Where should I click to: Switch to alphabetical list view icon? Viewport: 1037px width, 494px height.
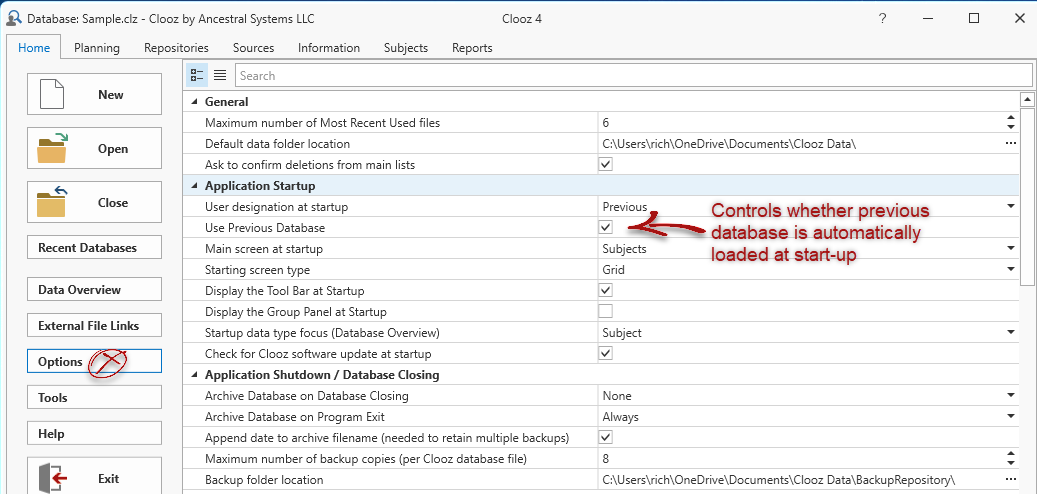(x=220, y=75)
